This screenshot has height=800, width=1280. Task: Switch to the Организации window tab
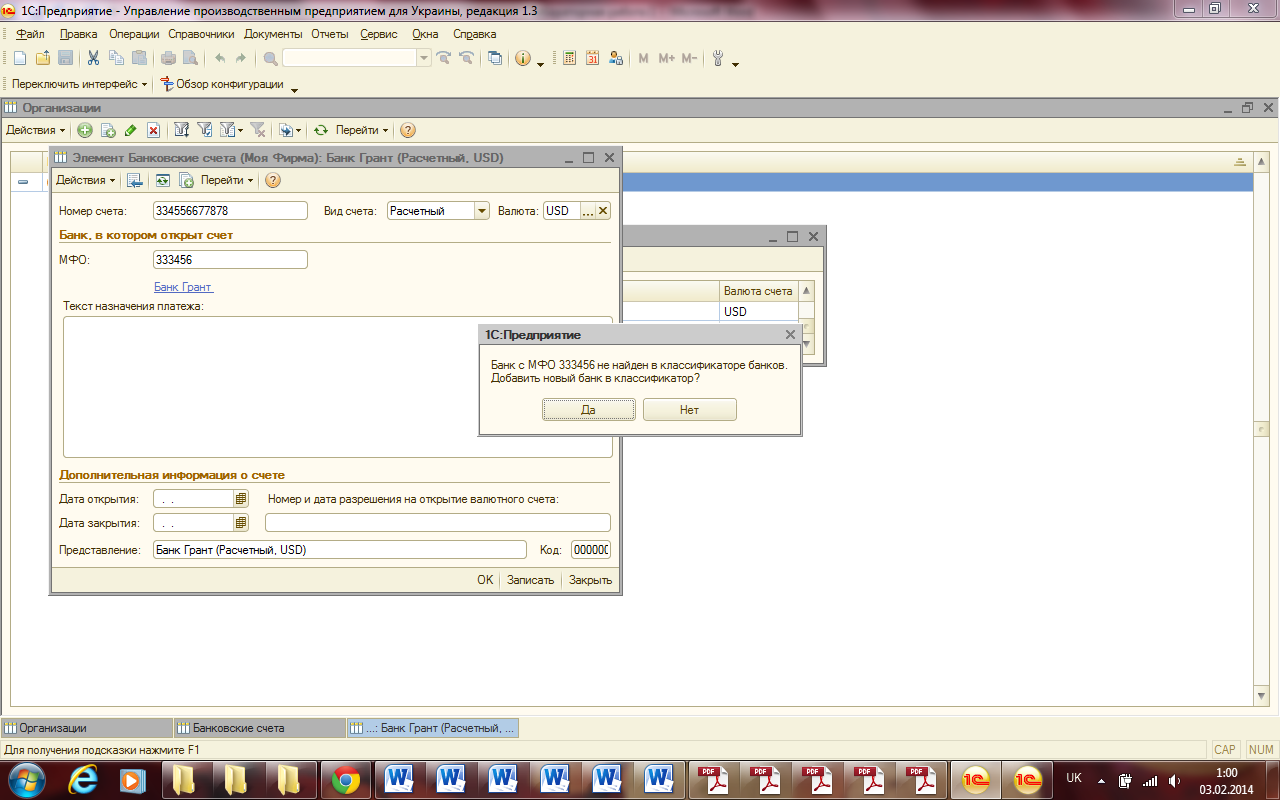click(87, 728)
